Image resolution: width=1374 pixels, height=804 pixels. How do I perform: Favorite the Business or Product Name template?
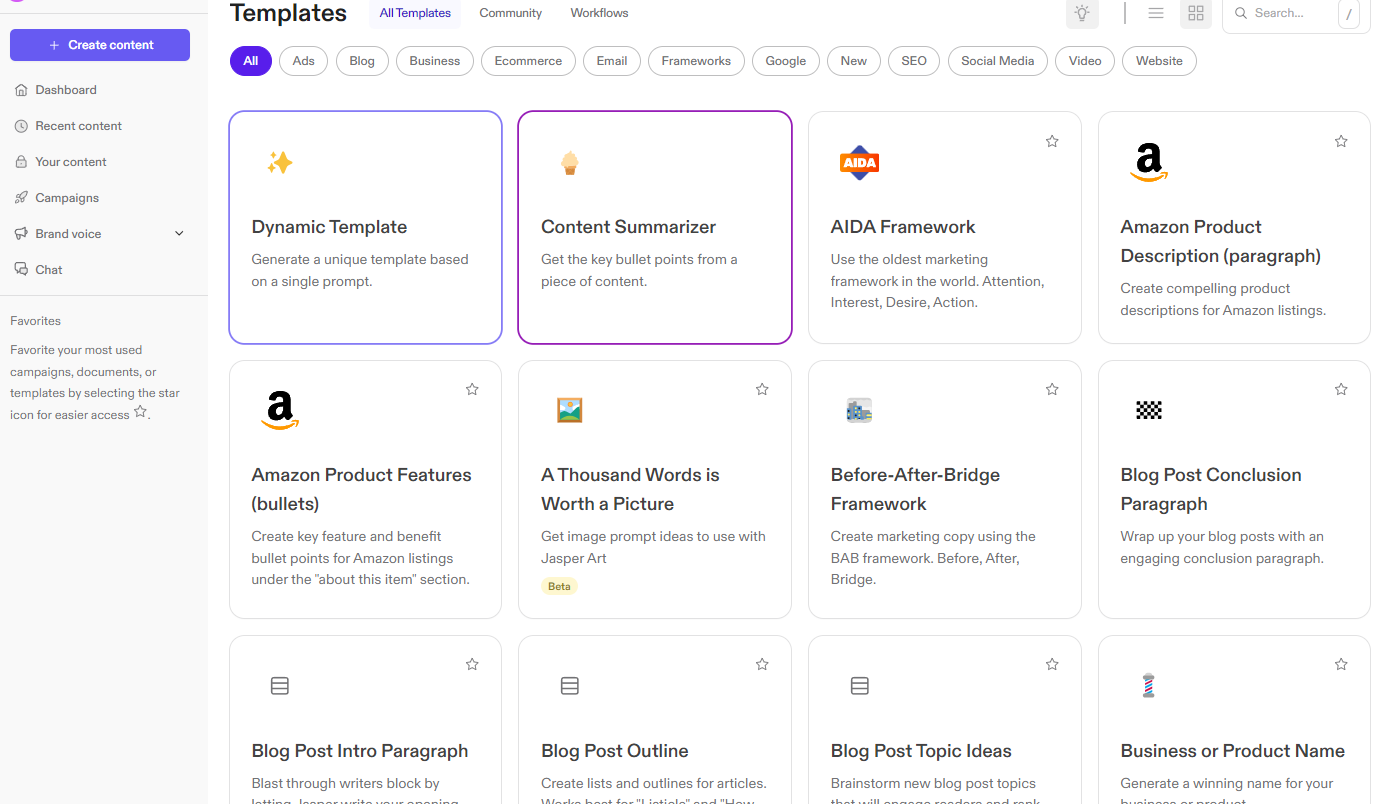click(1341, 664)
